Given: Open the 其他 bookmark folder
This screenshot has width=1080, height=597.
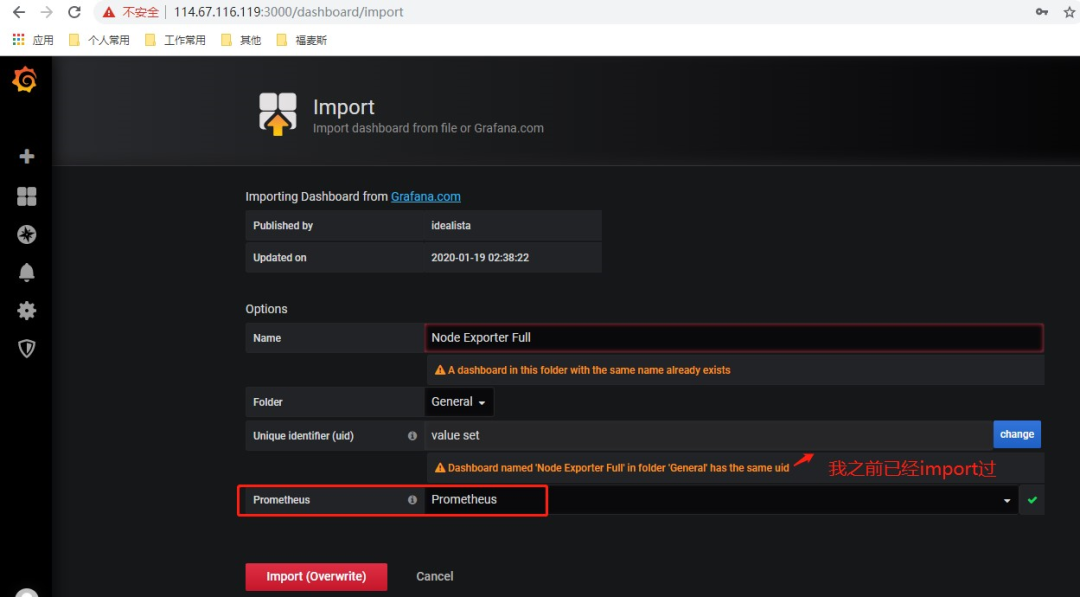Looking at the screenshot, I should click(241, 40).
